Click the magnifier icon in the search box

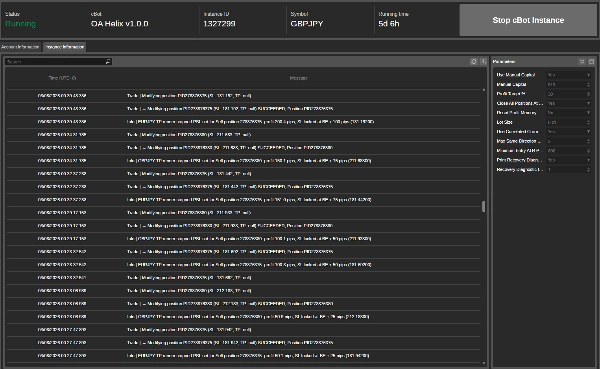108,62
